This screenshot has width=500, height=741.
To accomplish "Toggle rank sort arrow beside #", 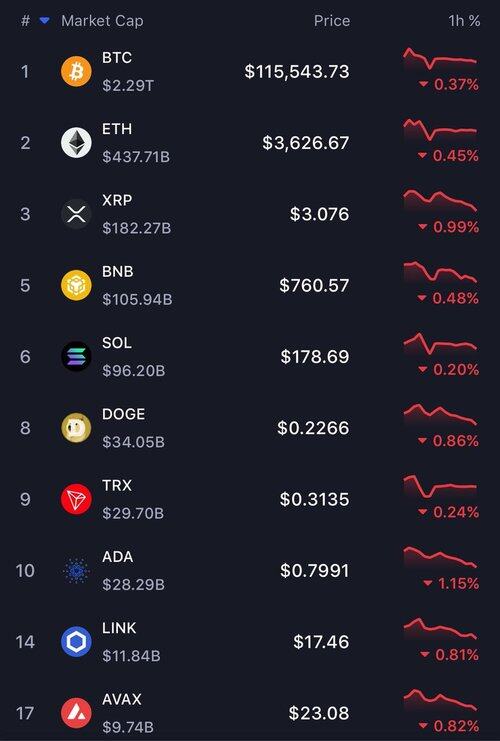I will [44, 21].
